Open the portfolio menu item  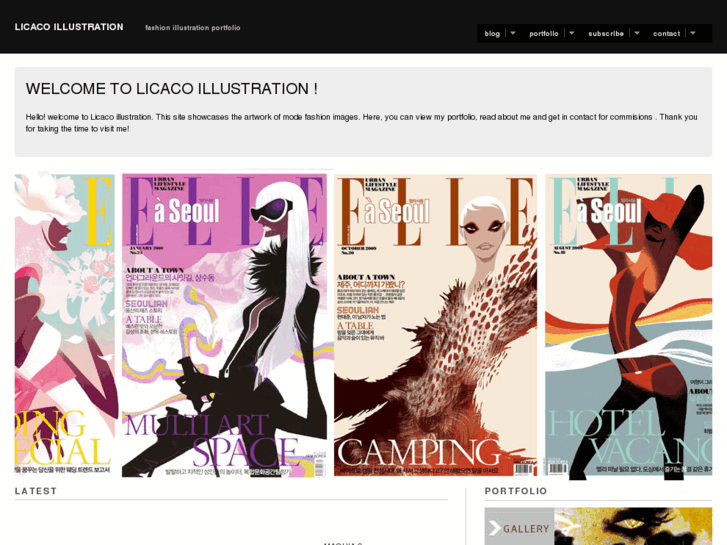click(544, 33)
